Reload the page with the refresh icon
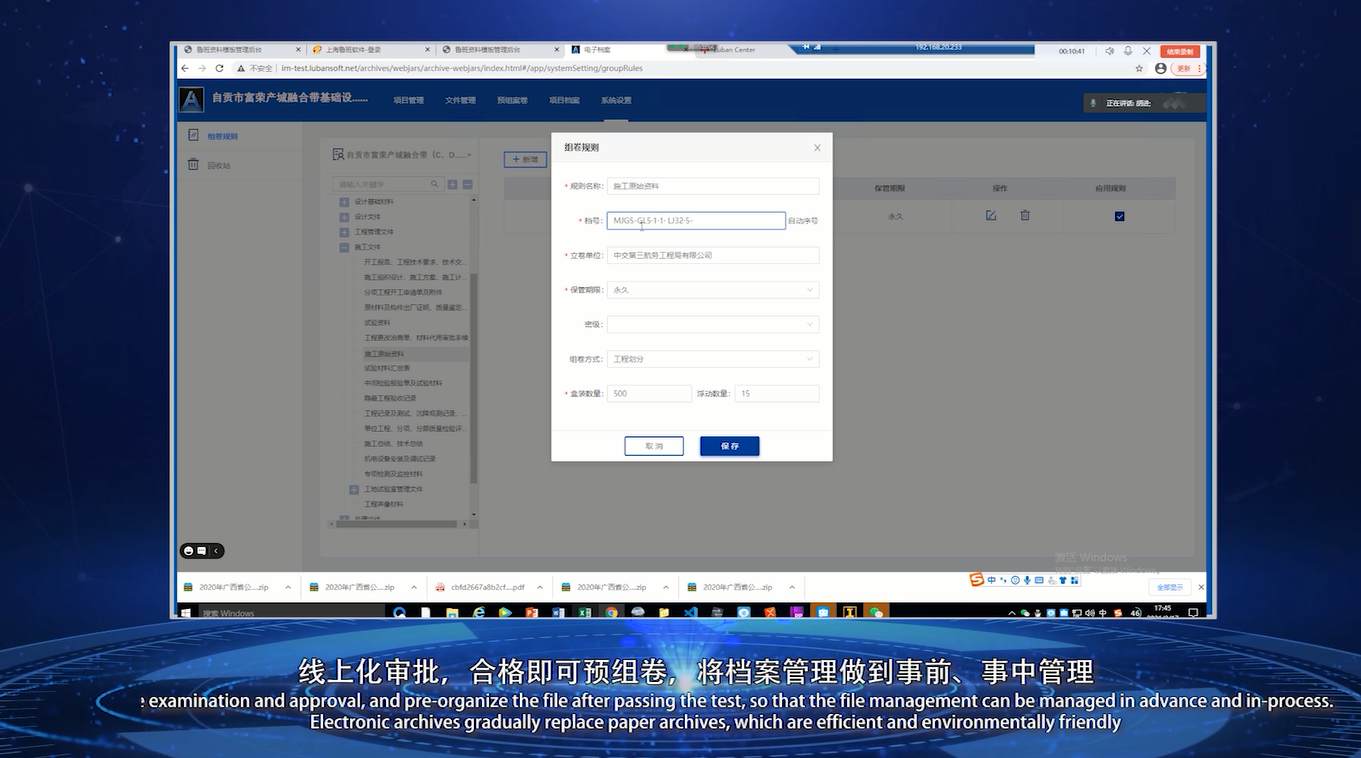The image size is (1361, 758). [221, 68]
